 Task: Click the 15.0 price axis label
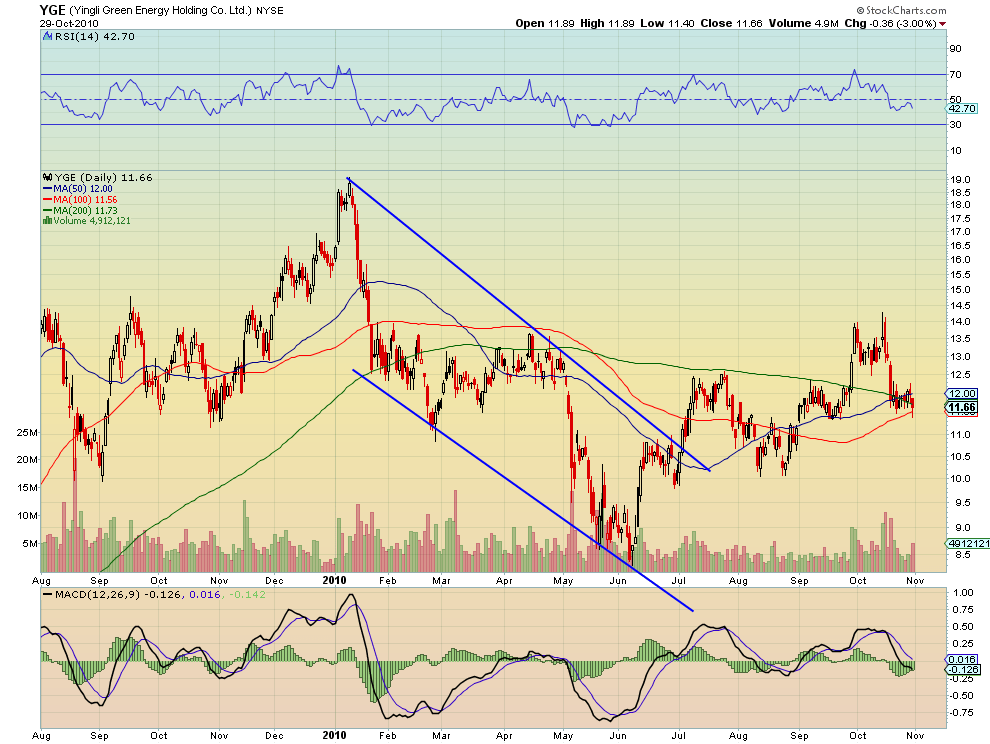coord(960,290)
